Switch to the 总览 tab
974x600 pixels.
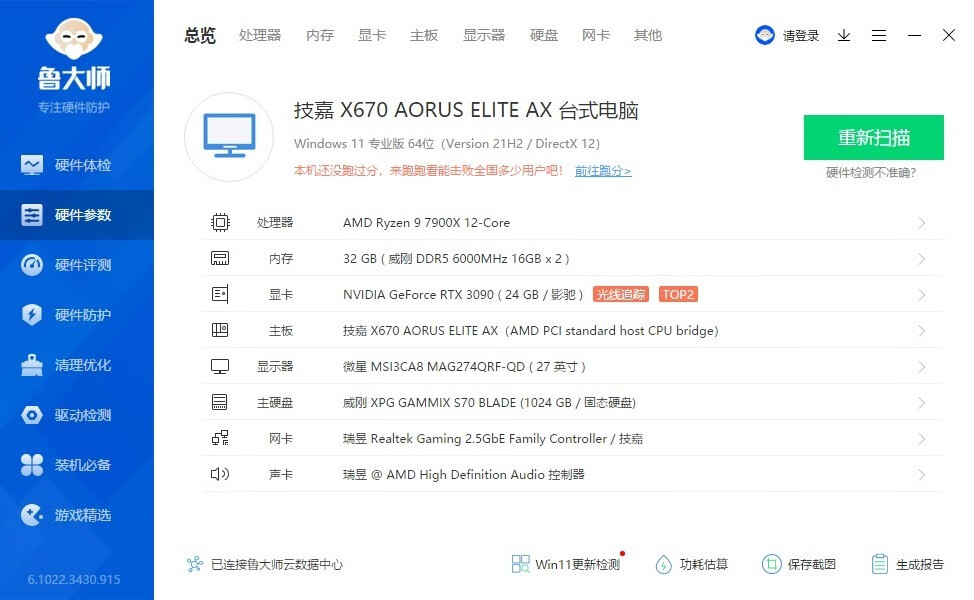[x=200, y=35]
